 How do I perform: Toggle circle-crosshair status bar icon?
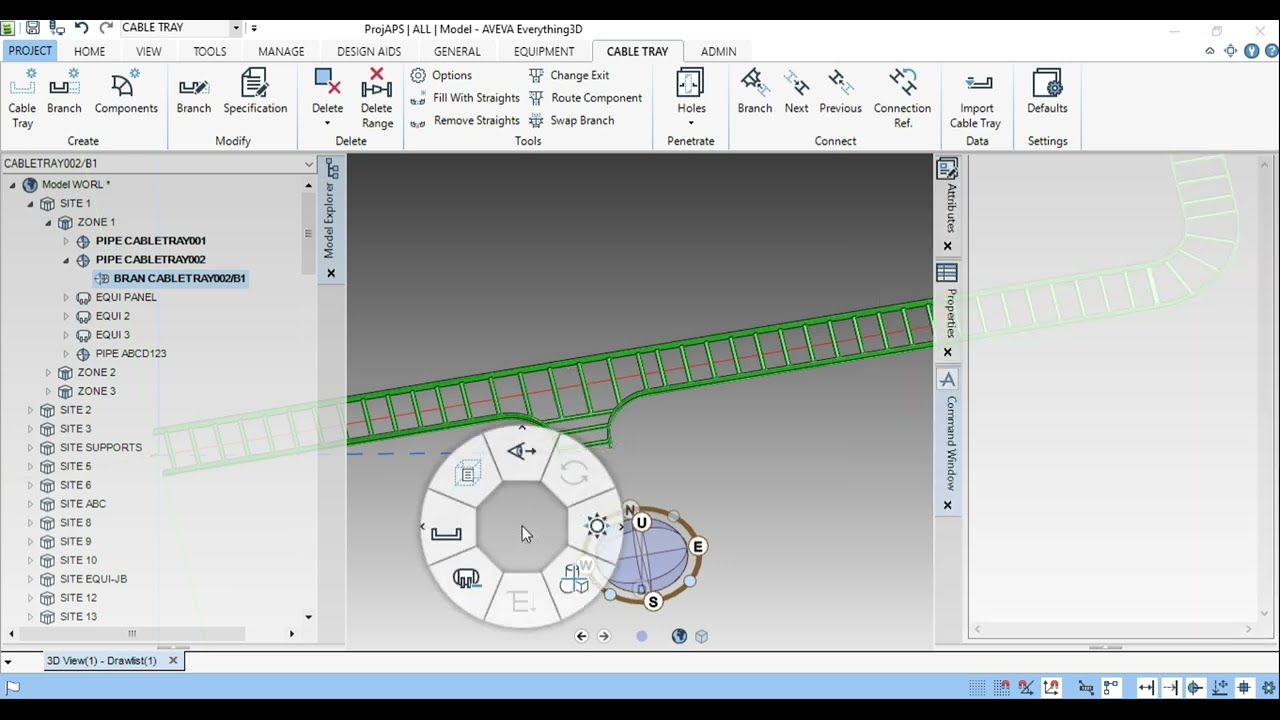pos(1195,687)
